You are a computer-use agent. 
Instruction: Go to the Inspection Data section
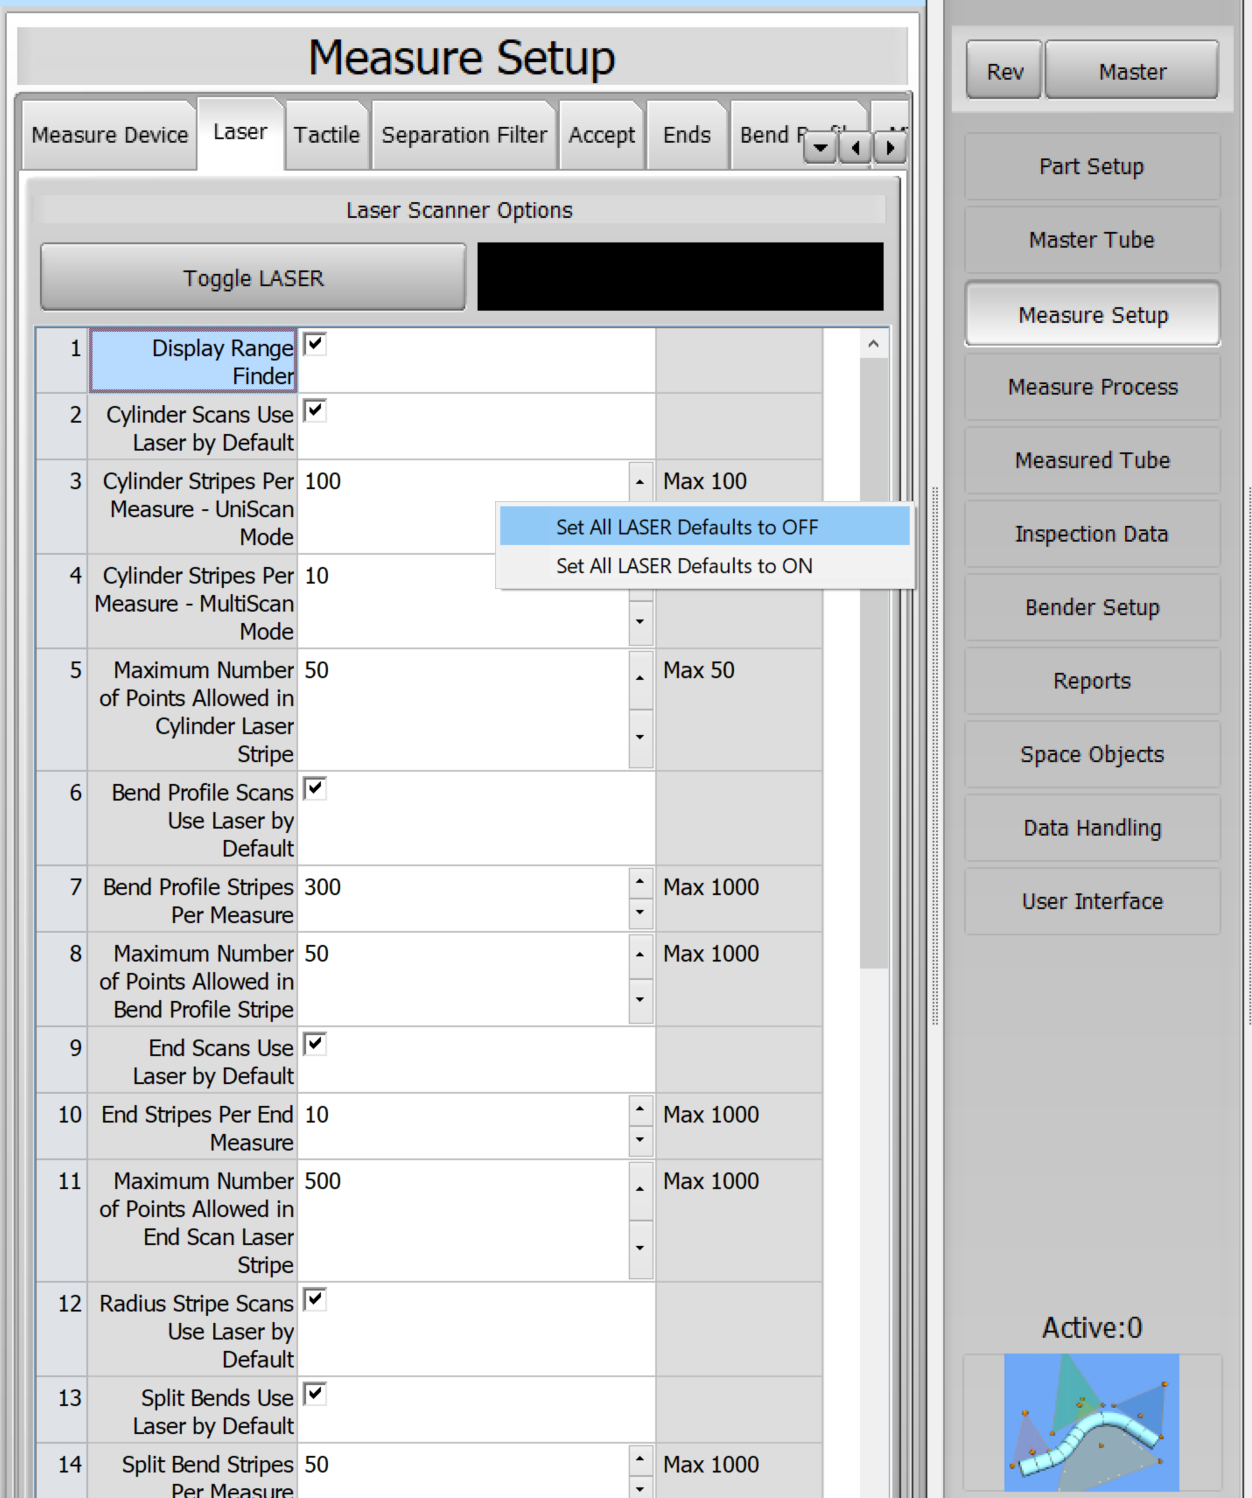click(1092, 534)
